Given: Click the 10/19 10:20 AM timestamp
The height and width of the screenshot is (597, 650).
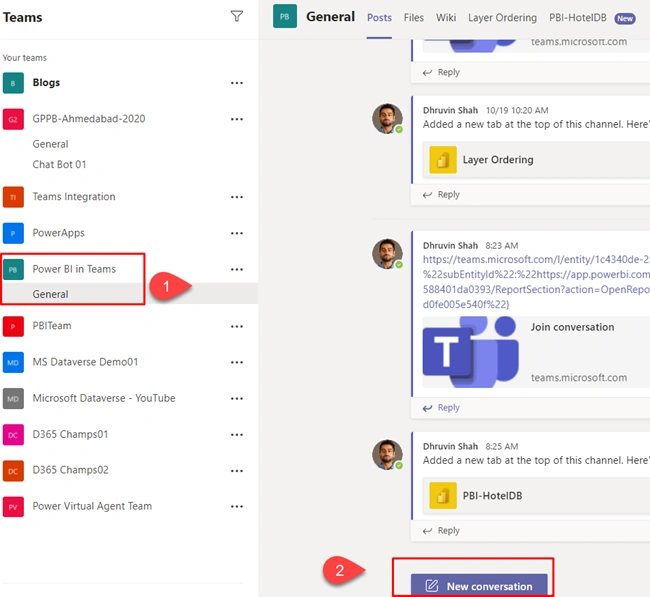Looking at the screenshot, I should pos(517,110).
